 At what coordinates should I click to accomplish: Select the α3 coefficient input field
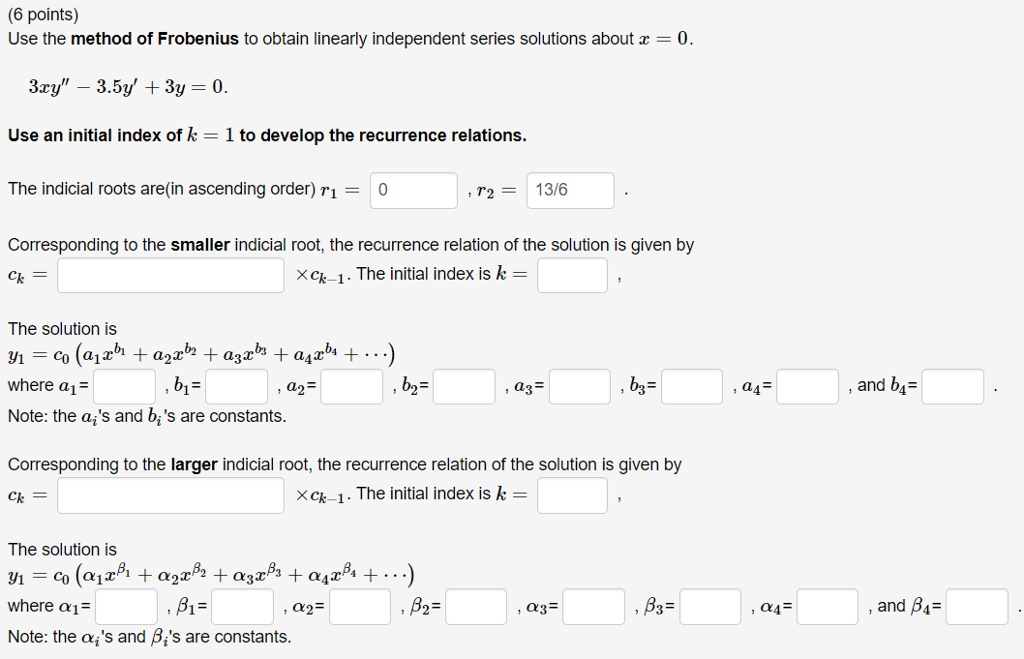pyautogui.click(x=594, y=607)
